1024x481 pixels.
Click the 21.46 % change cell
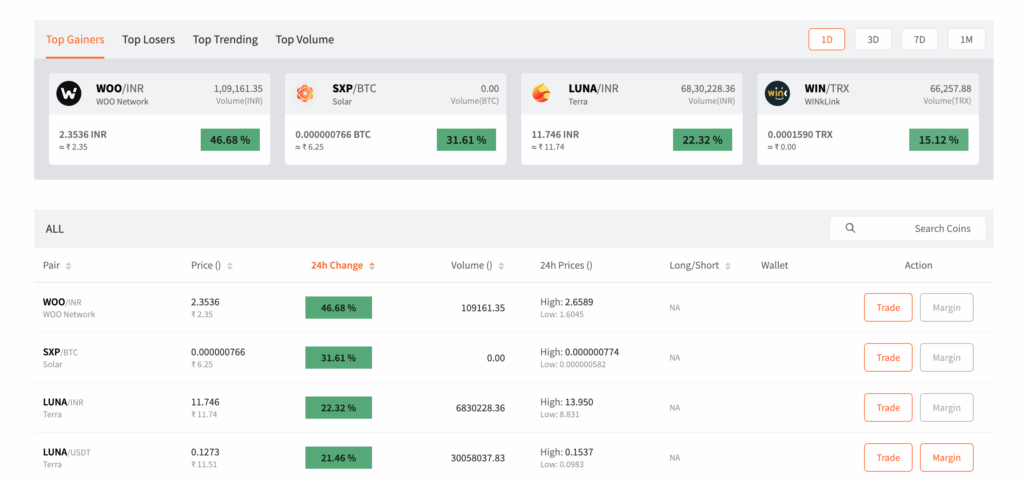click(338, 458)
